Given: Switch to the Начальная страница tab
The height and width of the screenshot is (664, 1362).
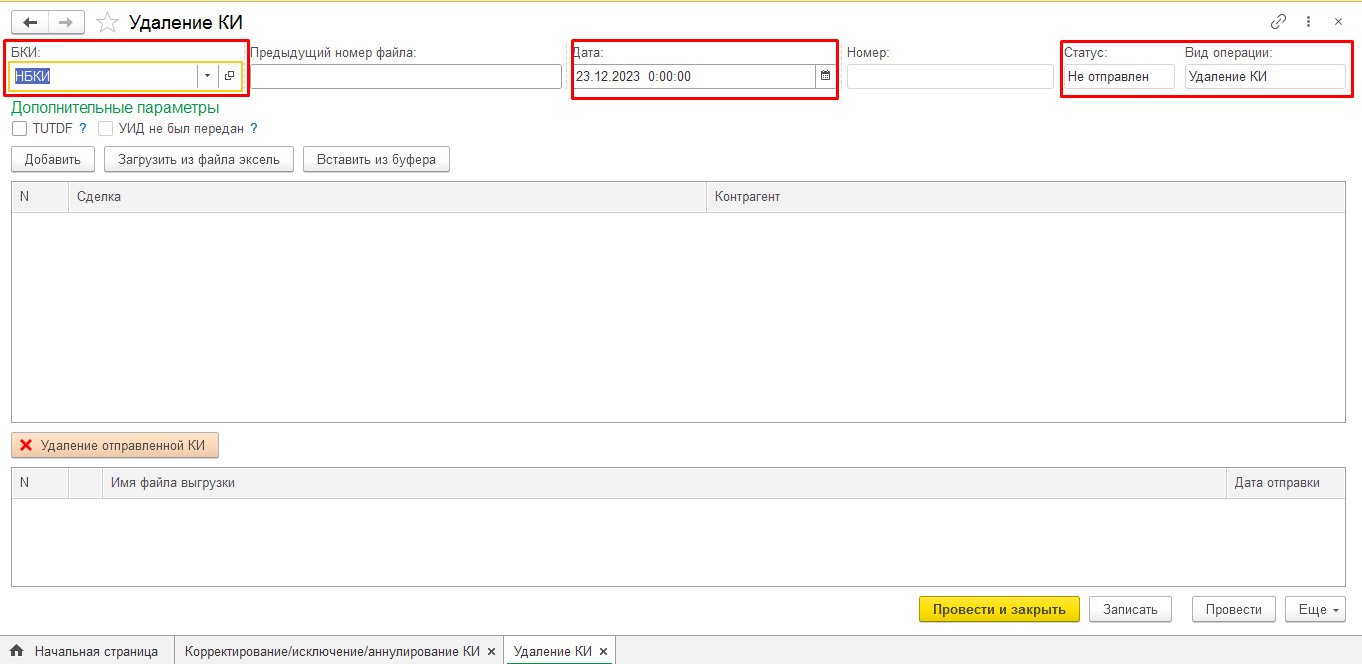Looking at the screenshot, I should coord(87,651).
